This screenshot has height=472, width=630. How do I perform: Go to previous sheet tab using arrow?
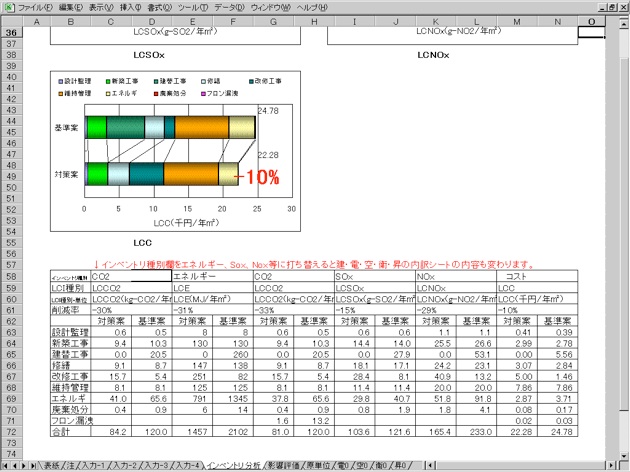point(15,466)
